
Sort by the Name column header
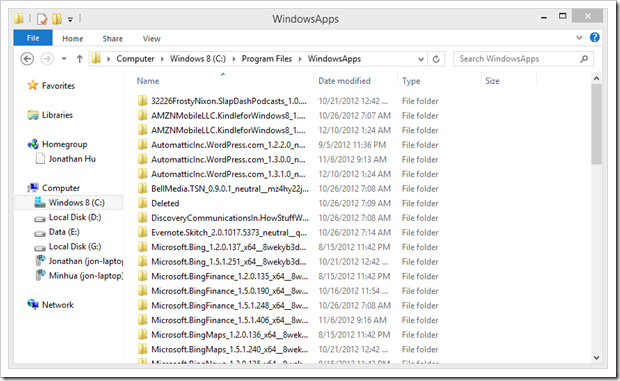[x=148, y=81]
